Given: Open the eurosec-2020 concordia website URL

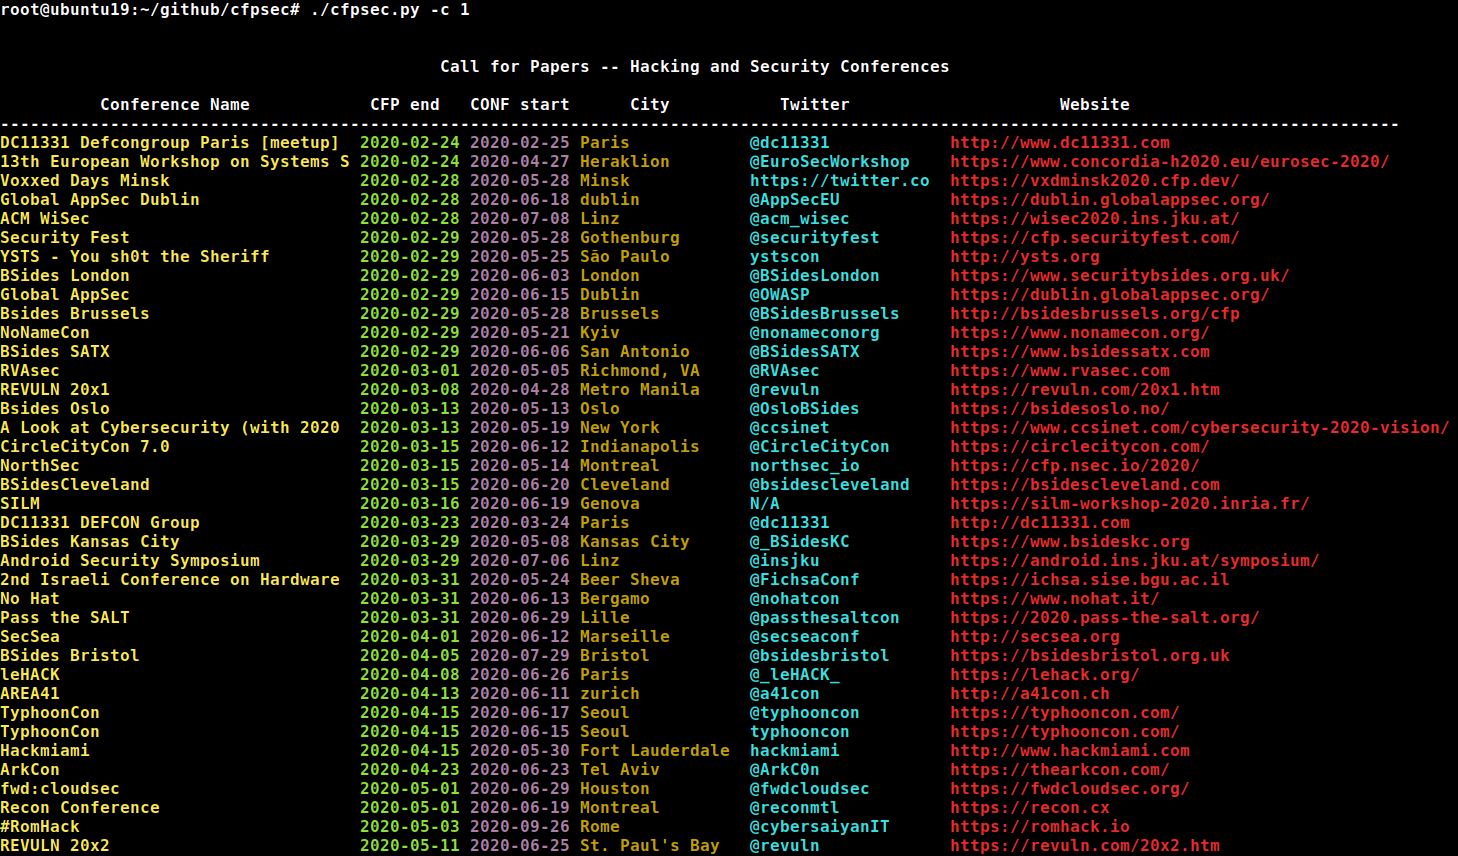Looking at the screenshot, I should point(1170,161).
